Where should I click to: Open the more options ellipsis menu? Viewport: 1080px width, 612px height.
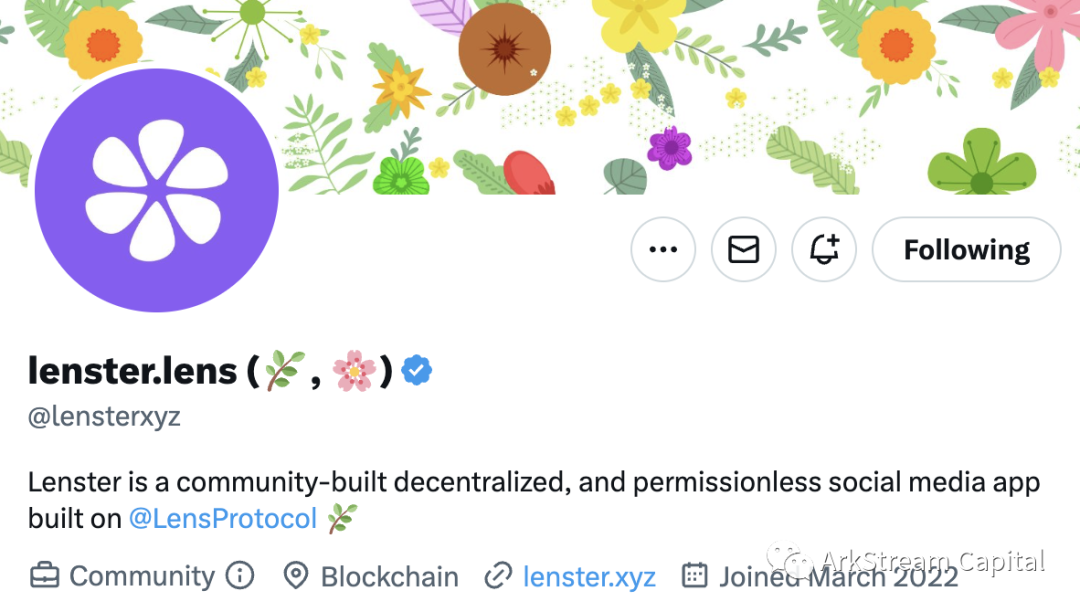point(662,249)
